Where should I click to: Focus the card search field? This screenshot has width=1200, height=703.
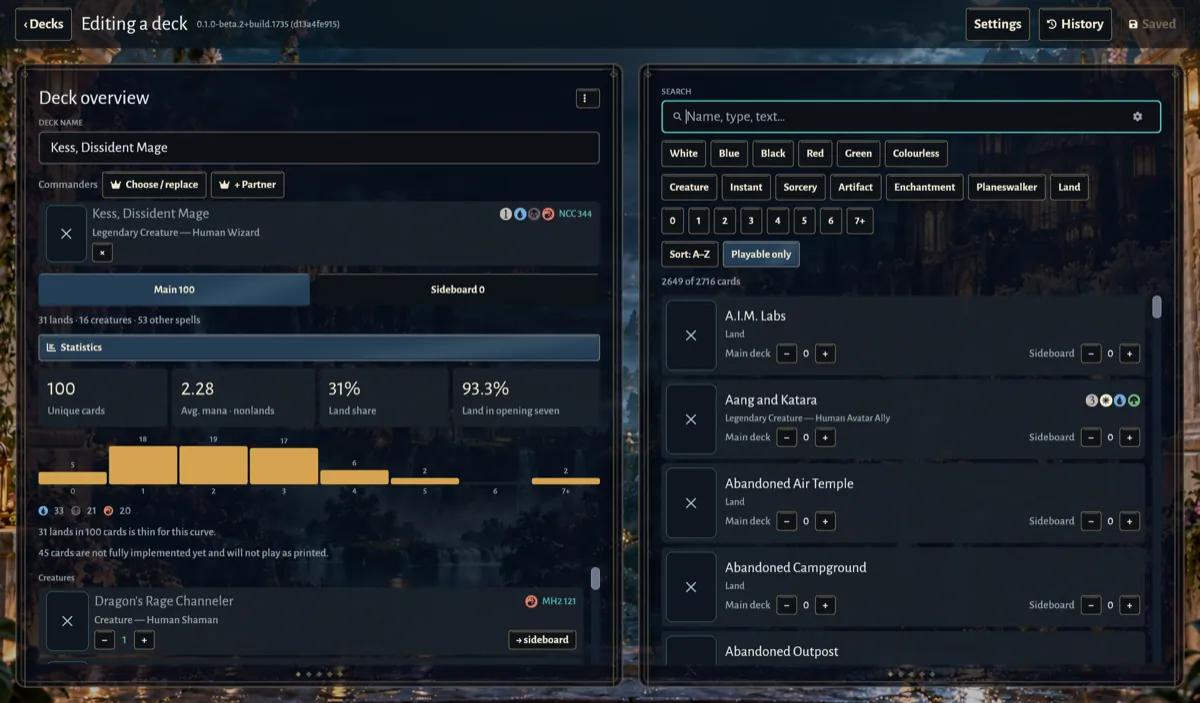tap(911, 117)
